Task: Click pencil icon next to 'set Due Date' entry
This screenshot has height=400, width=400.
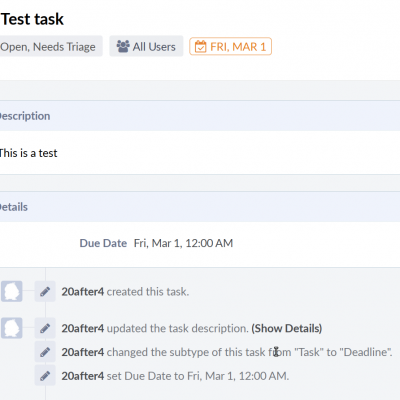Action: [x=45, y=376]
